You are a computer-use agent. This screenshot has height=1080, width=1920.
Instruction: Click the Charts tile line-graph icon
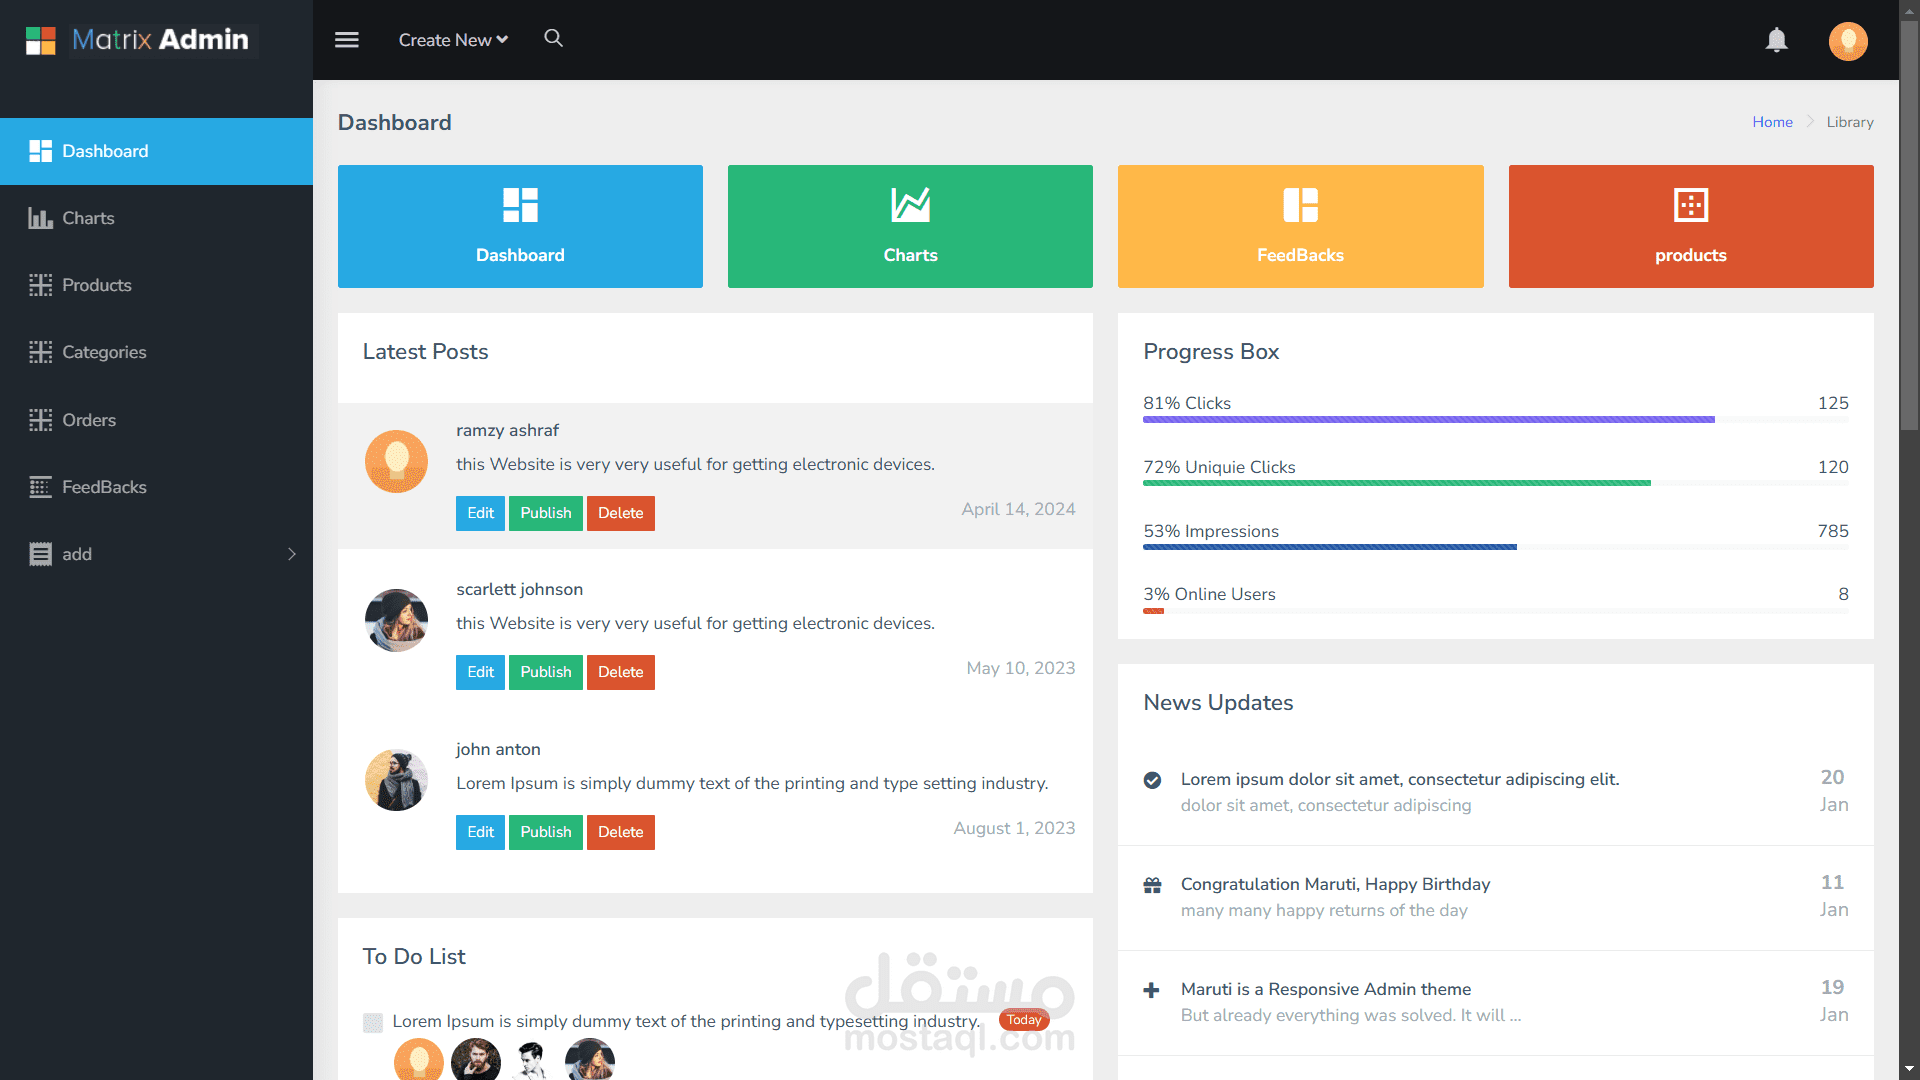(x=910, y=205)
